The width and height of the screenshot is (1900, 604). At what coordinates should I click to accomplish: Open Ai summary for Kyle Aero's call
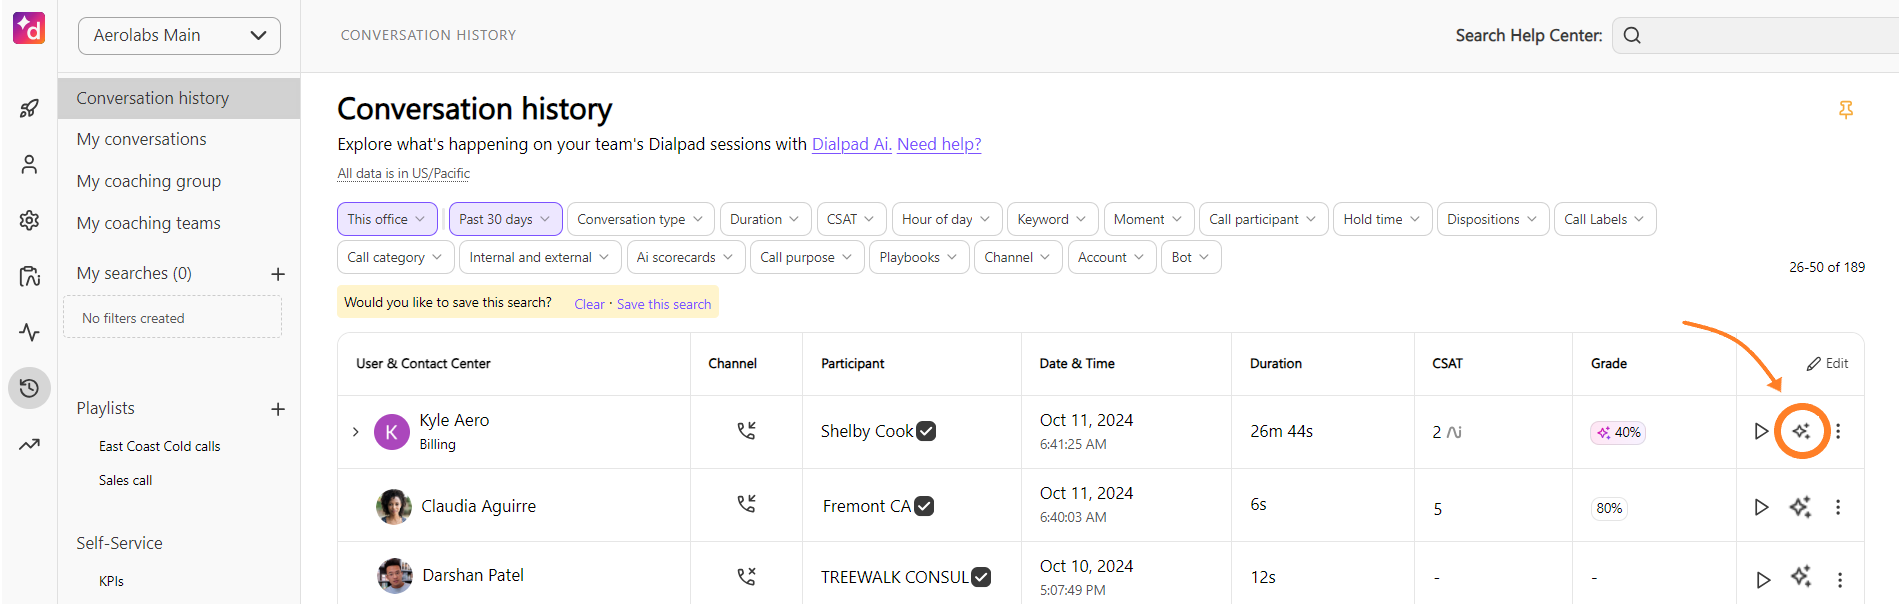1801,431
